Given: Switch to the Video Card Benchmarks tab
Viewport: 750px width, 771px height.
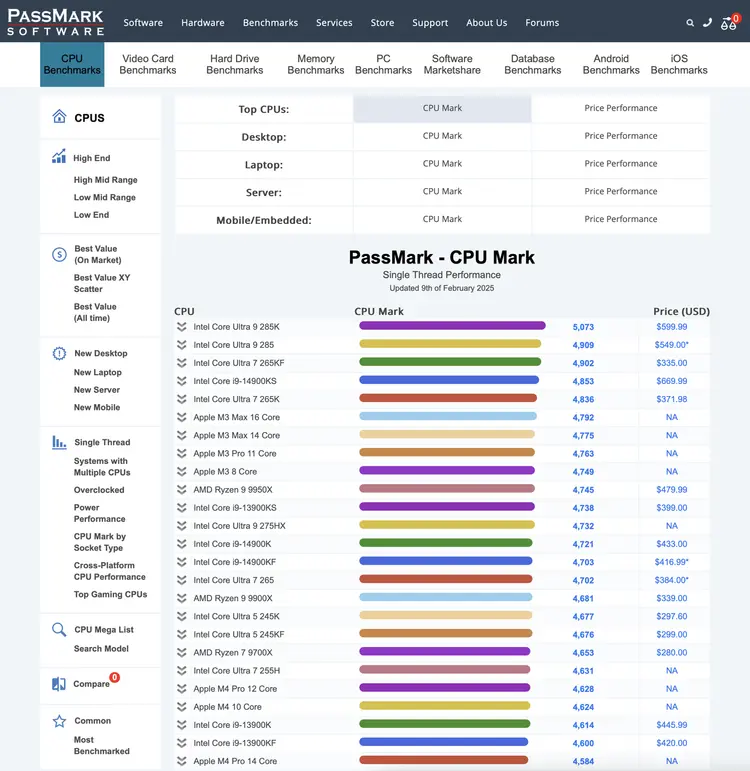Looking at the screenshot, I should click(148, 65).
